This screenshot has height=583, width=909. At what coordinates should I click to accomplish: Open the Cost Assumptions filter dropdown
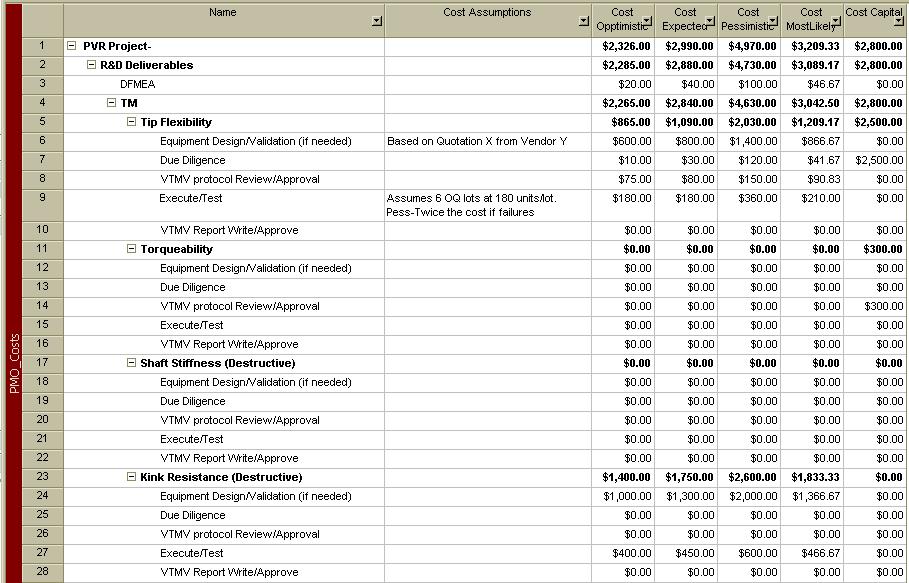(x=583, y=21)
